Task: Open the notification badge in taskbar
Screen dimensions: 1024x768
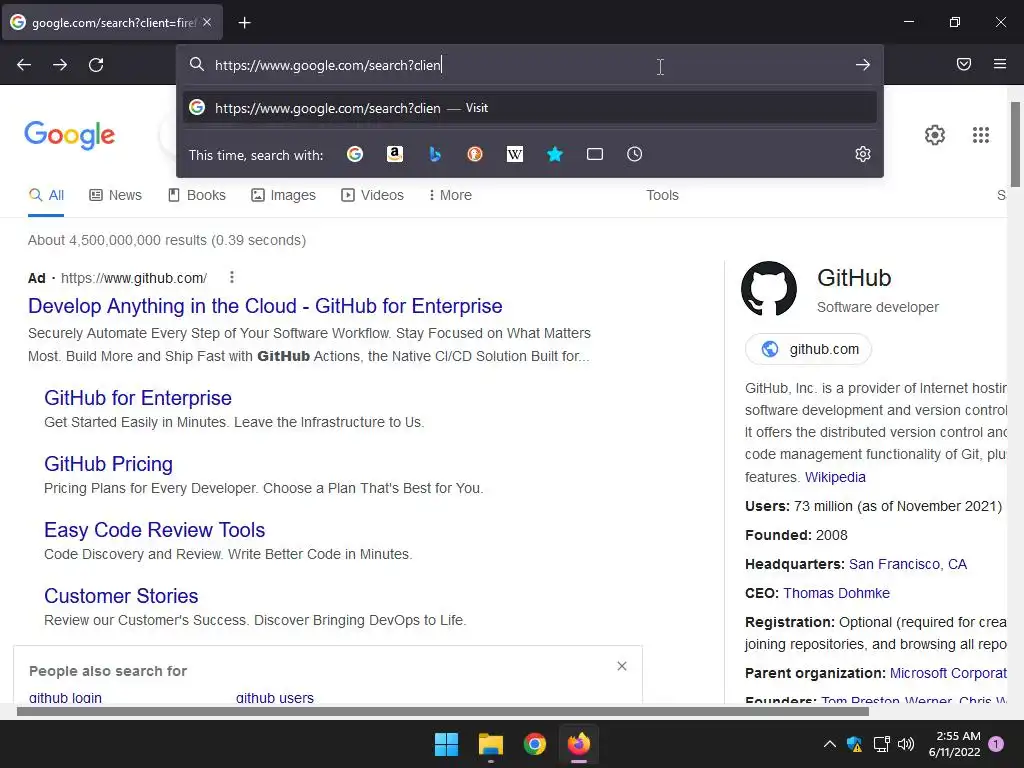Action: click(x=996, y=744)
